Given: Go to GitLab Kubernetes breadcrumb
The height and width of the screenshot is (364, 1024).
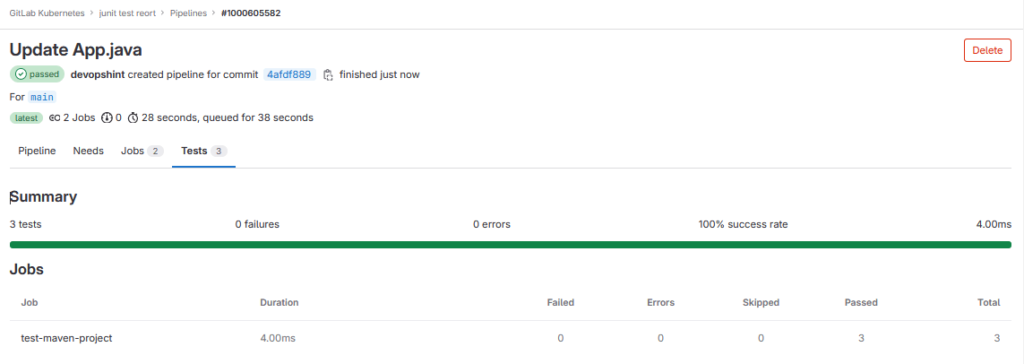Looking at the screenshot, I should [x=46, y=12].
